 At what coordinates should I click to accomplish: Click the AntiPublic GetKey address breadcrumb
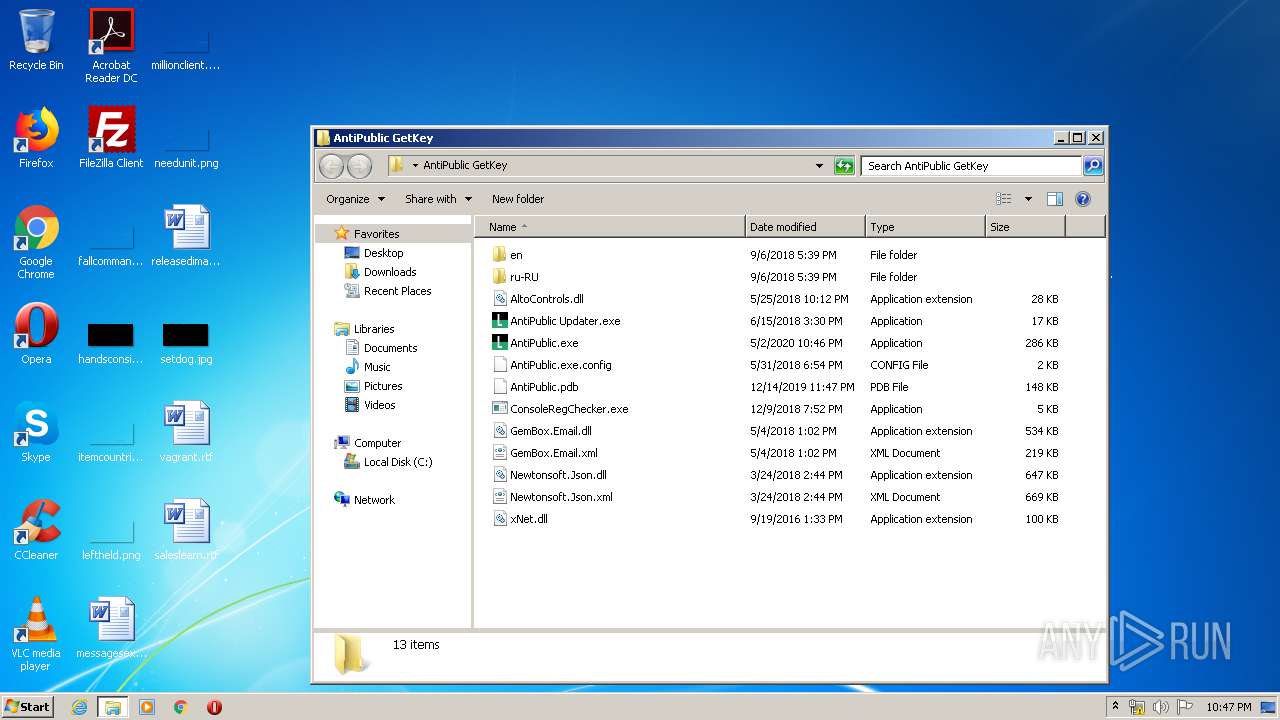(x=465, y=166)
